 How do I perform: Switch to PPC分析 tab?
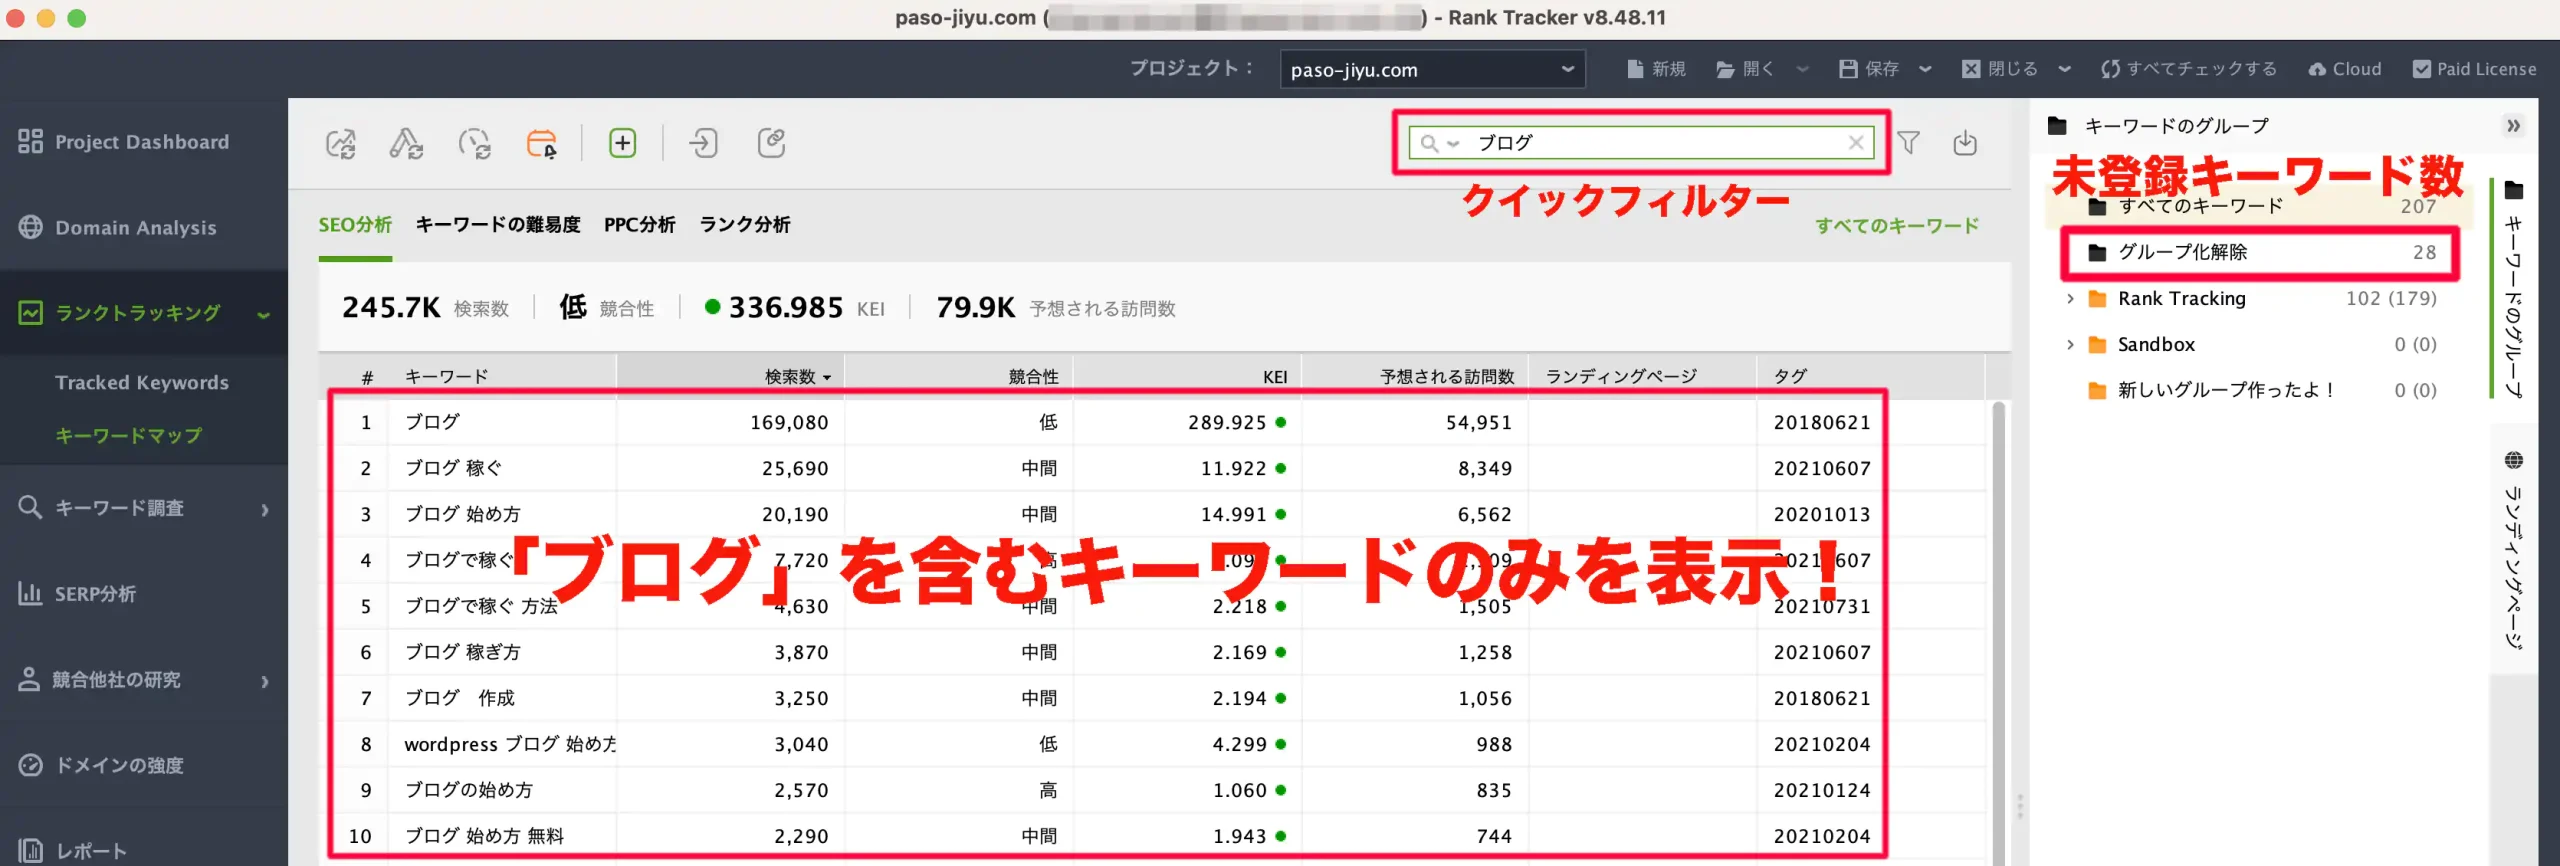coord(639,225)
